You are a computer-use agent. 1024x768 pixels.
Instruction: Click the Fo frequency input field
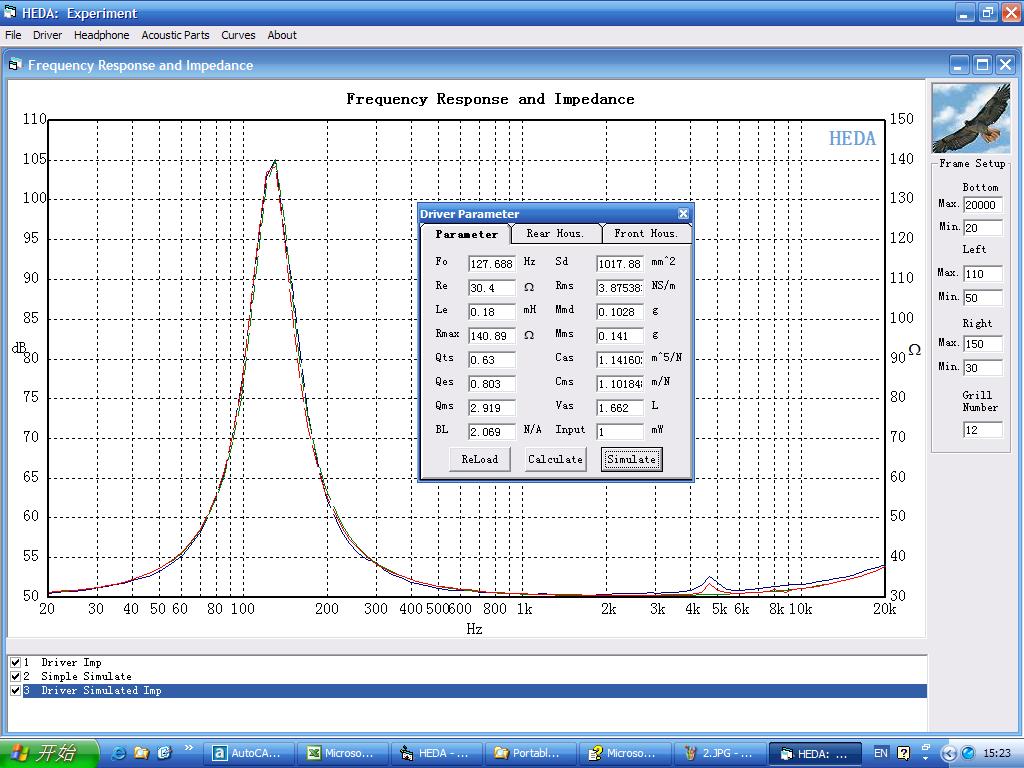(x=491, y=264)
